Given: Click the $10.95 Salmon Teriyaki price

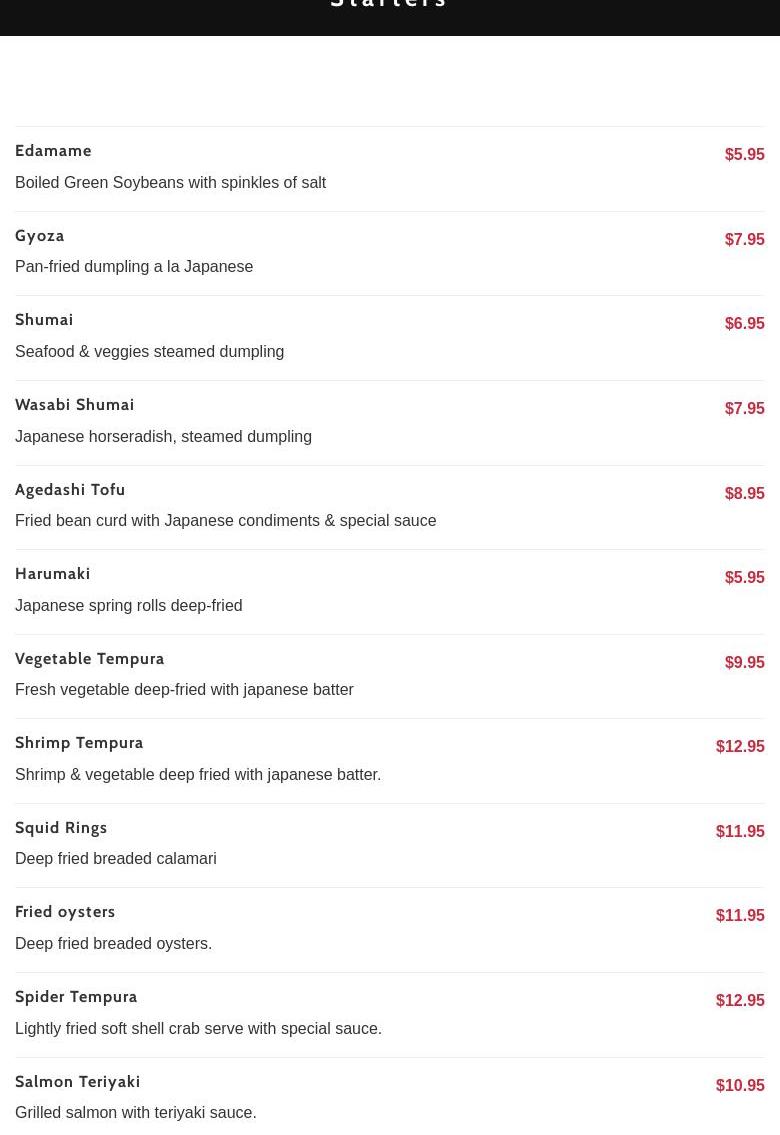Looking at the screenshot, I should click(x=740, y=1086).
